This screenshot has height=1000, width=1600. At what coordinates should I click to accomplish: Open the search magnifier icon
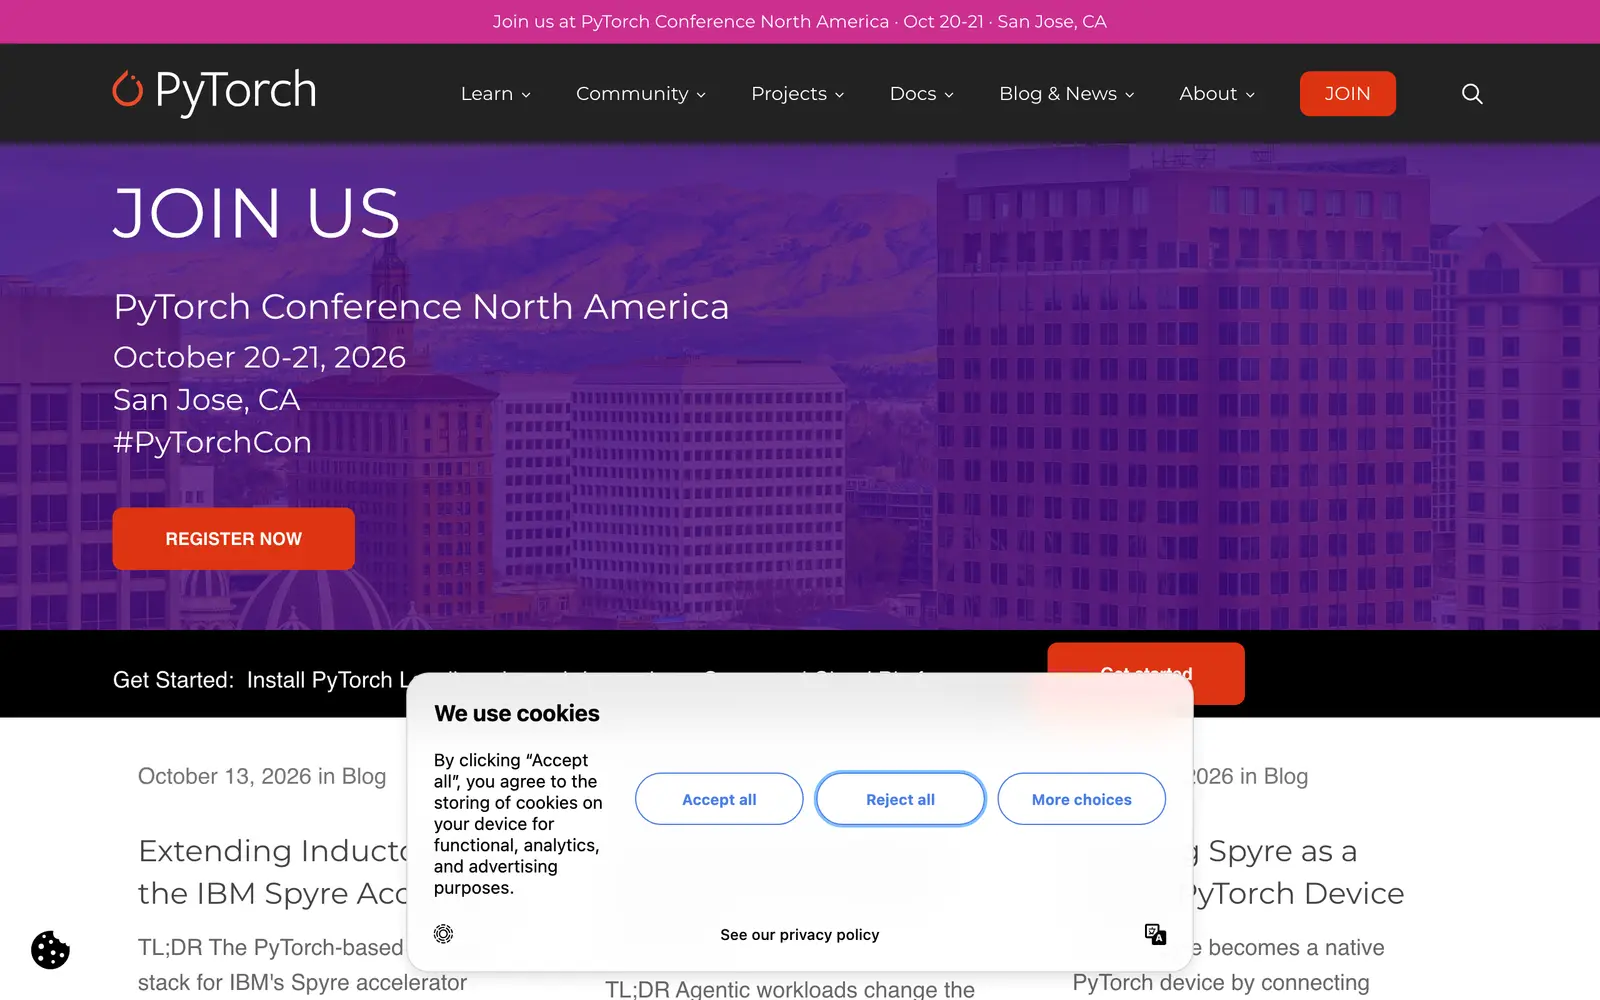(1472, 94)
